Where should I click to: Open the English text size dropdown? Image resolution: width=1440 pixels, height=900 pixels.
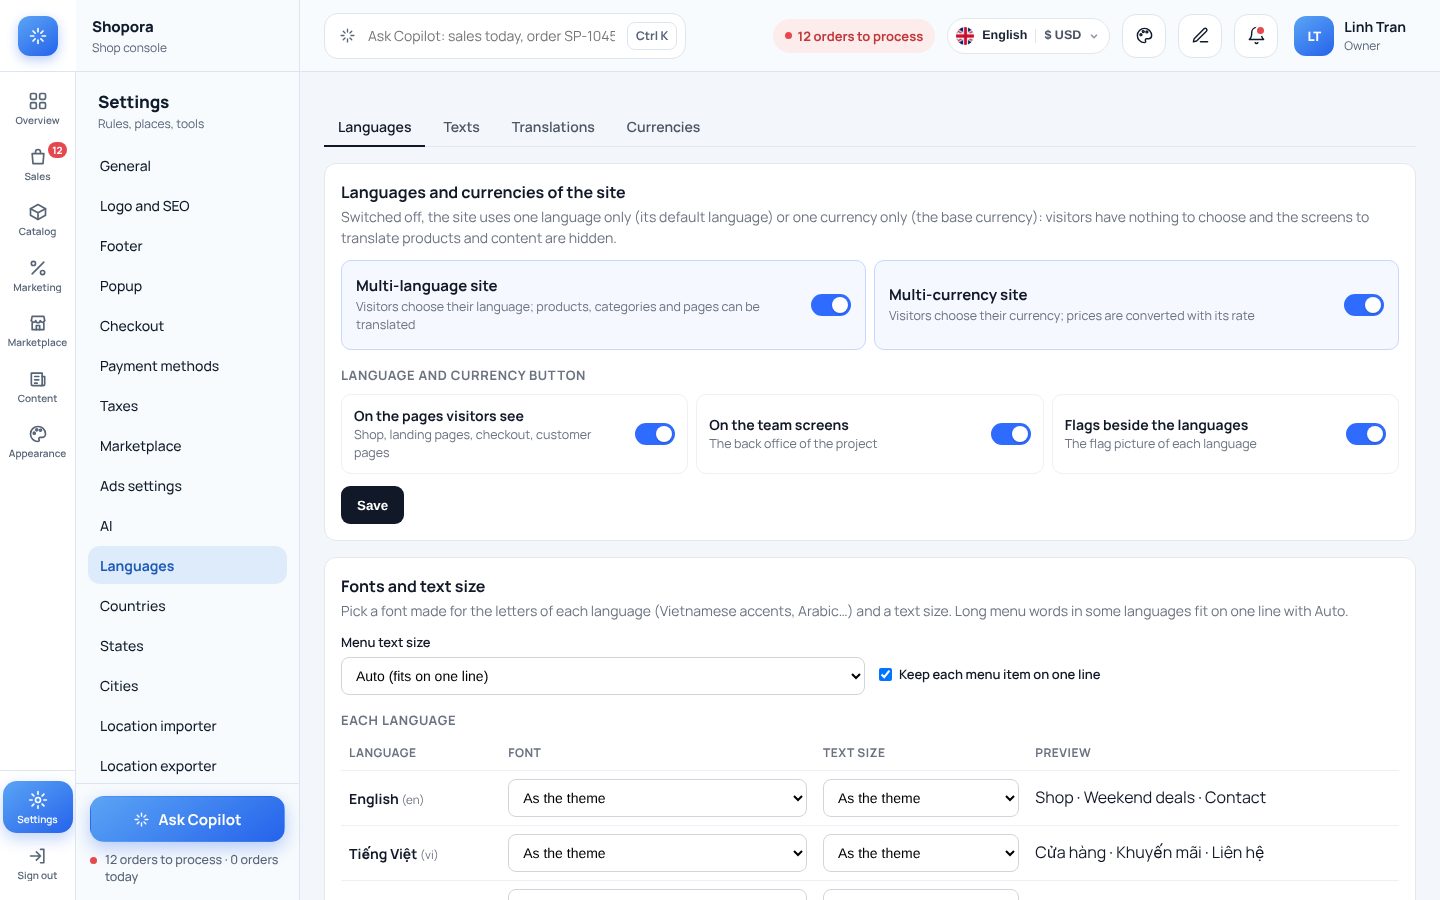point(921,798)
